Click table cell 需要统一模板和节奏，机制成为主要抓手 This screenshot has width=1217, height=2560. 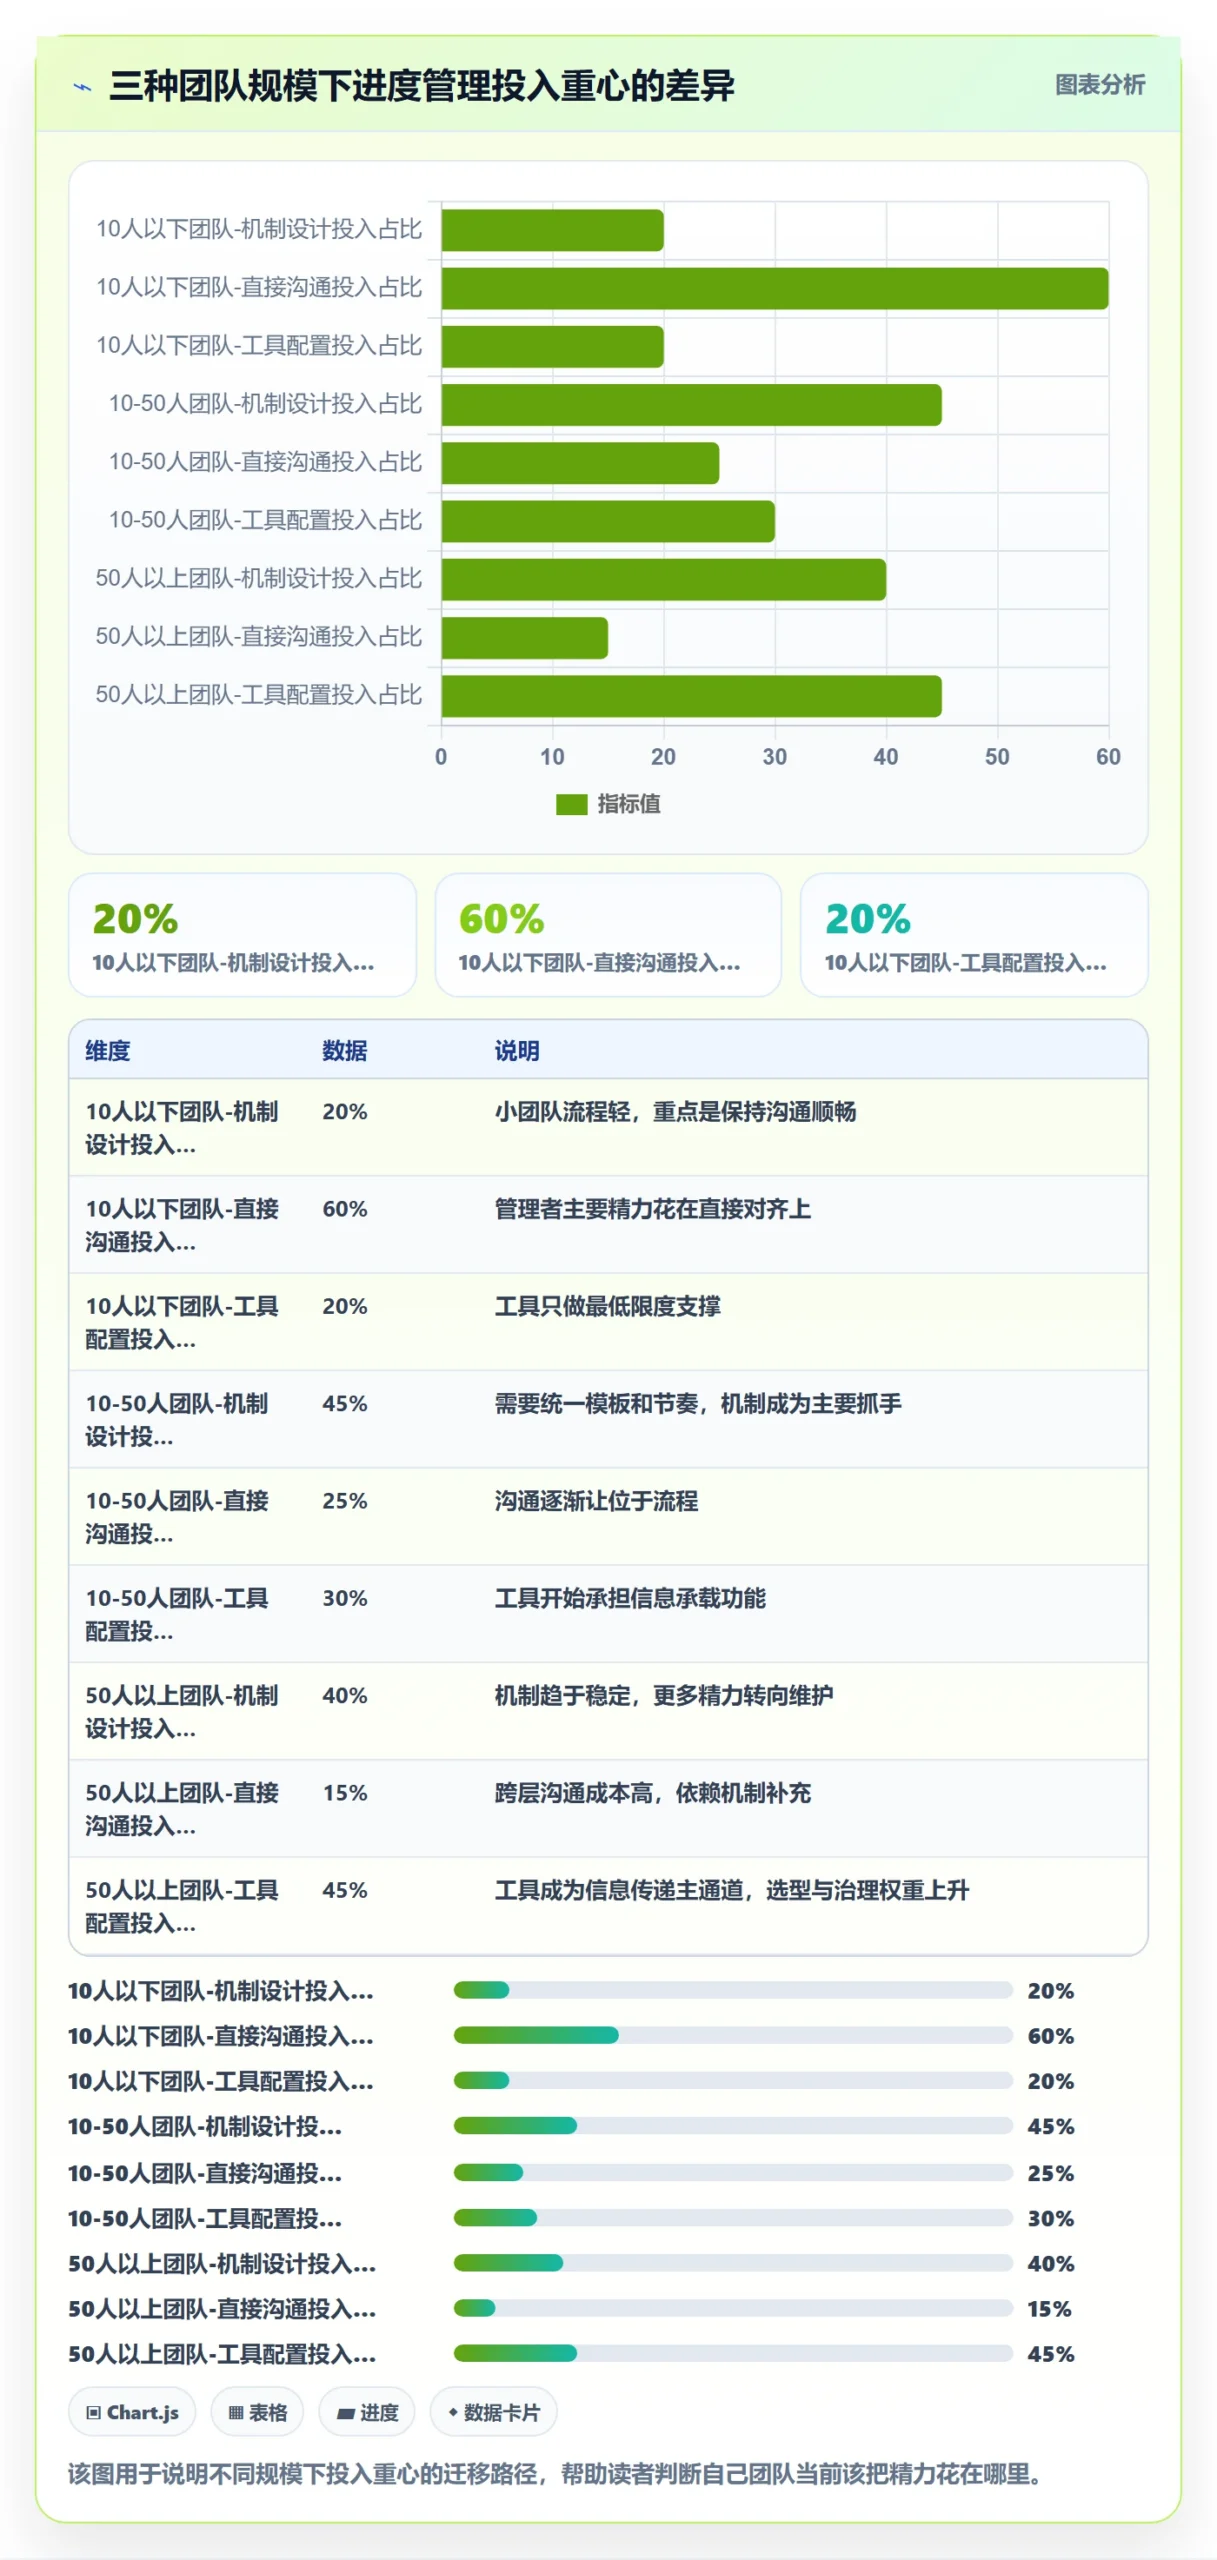point(698,1403)
